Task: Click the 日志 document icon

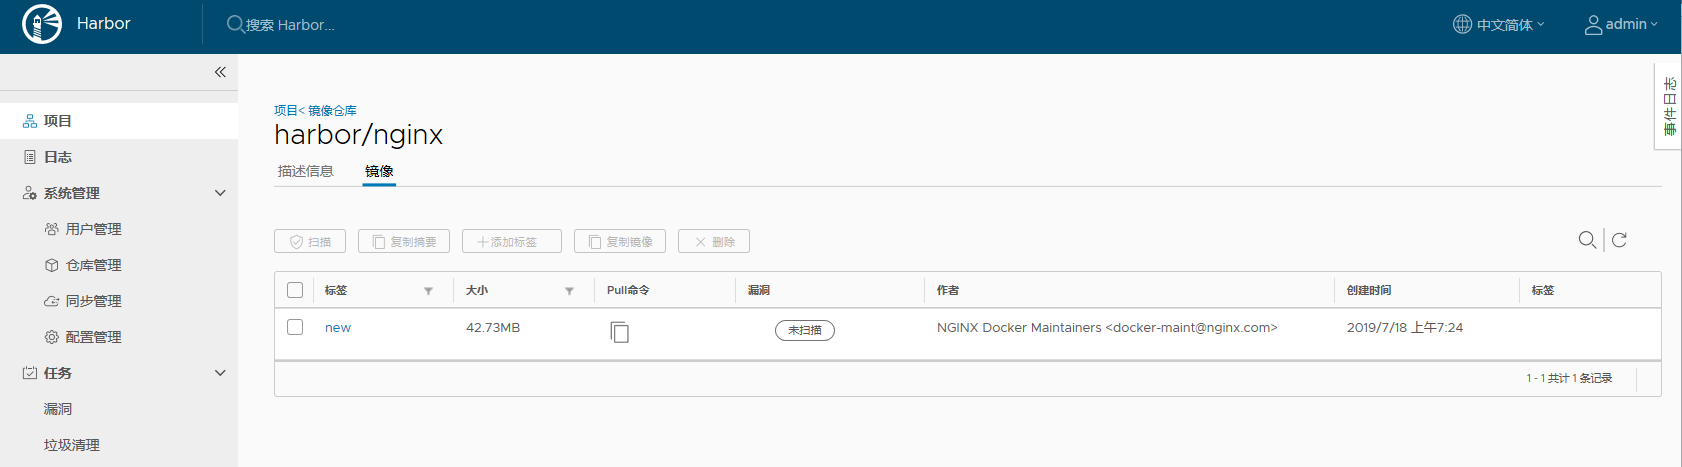Action: point(30,157)
